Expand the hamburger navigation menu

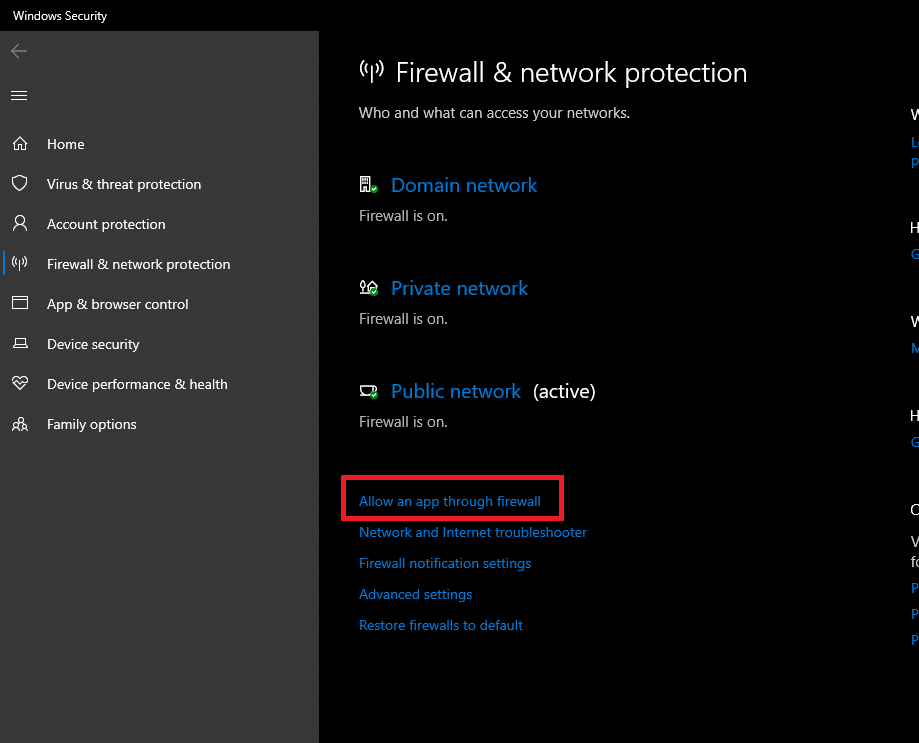point(19,96)
